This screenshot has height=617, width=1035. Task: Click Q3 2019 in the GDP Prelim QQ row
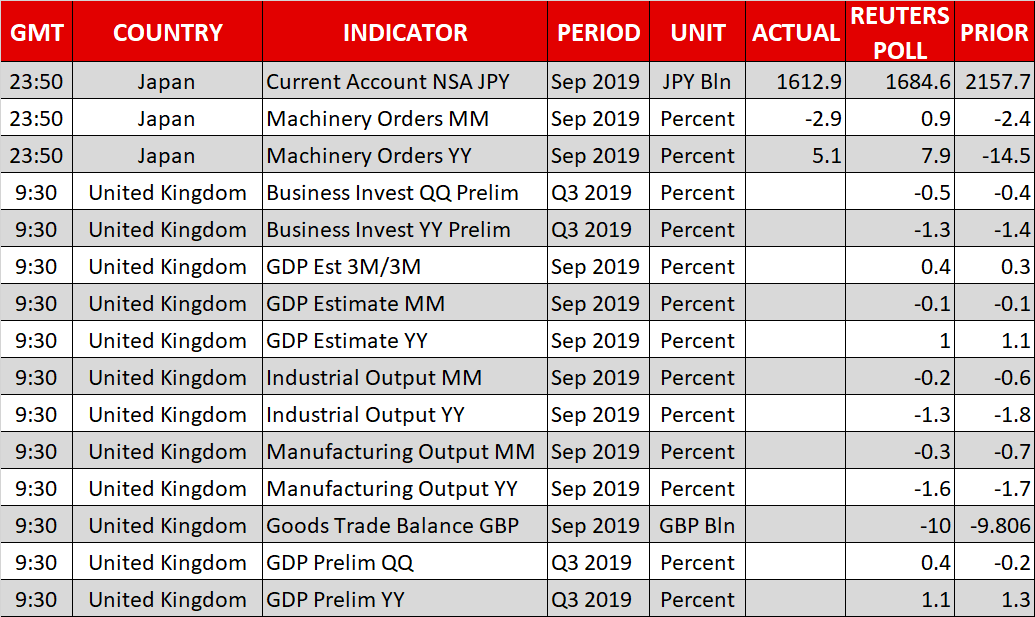pos(591,562)
